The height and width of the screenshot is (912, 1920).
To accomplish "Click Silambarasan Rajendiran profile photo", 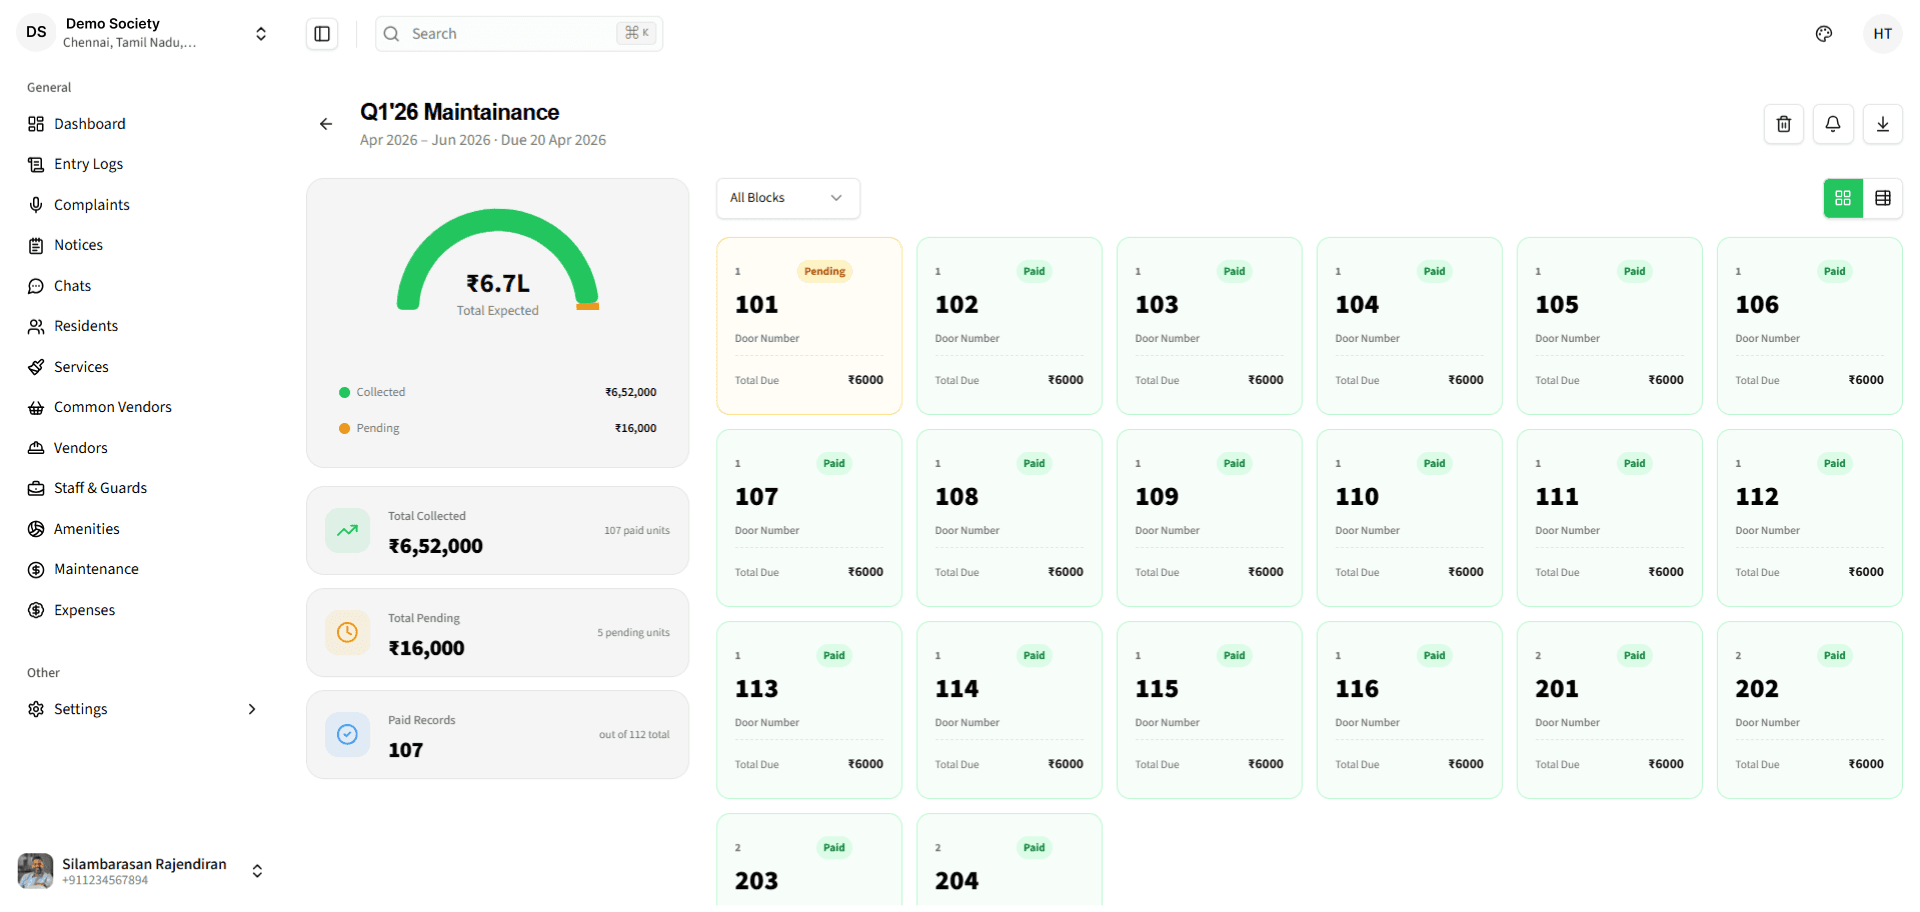I will (x=36, y=871).
